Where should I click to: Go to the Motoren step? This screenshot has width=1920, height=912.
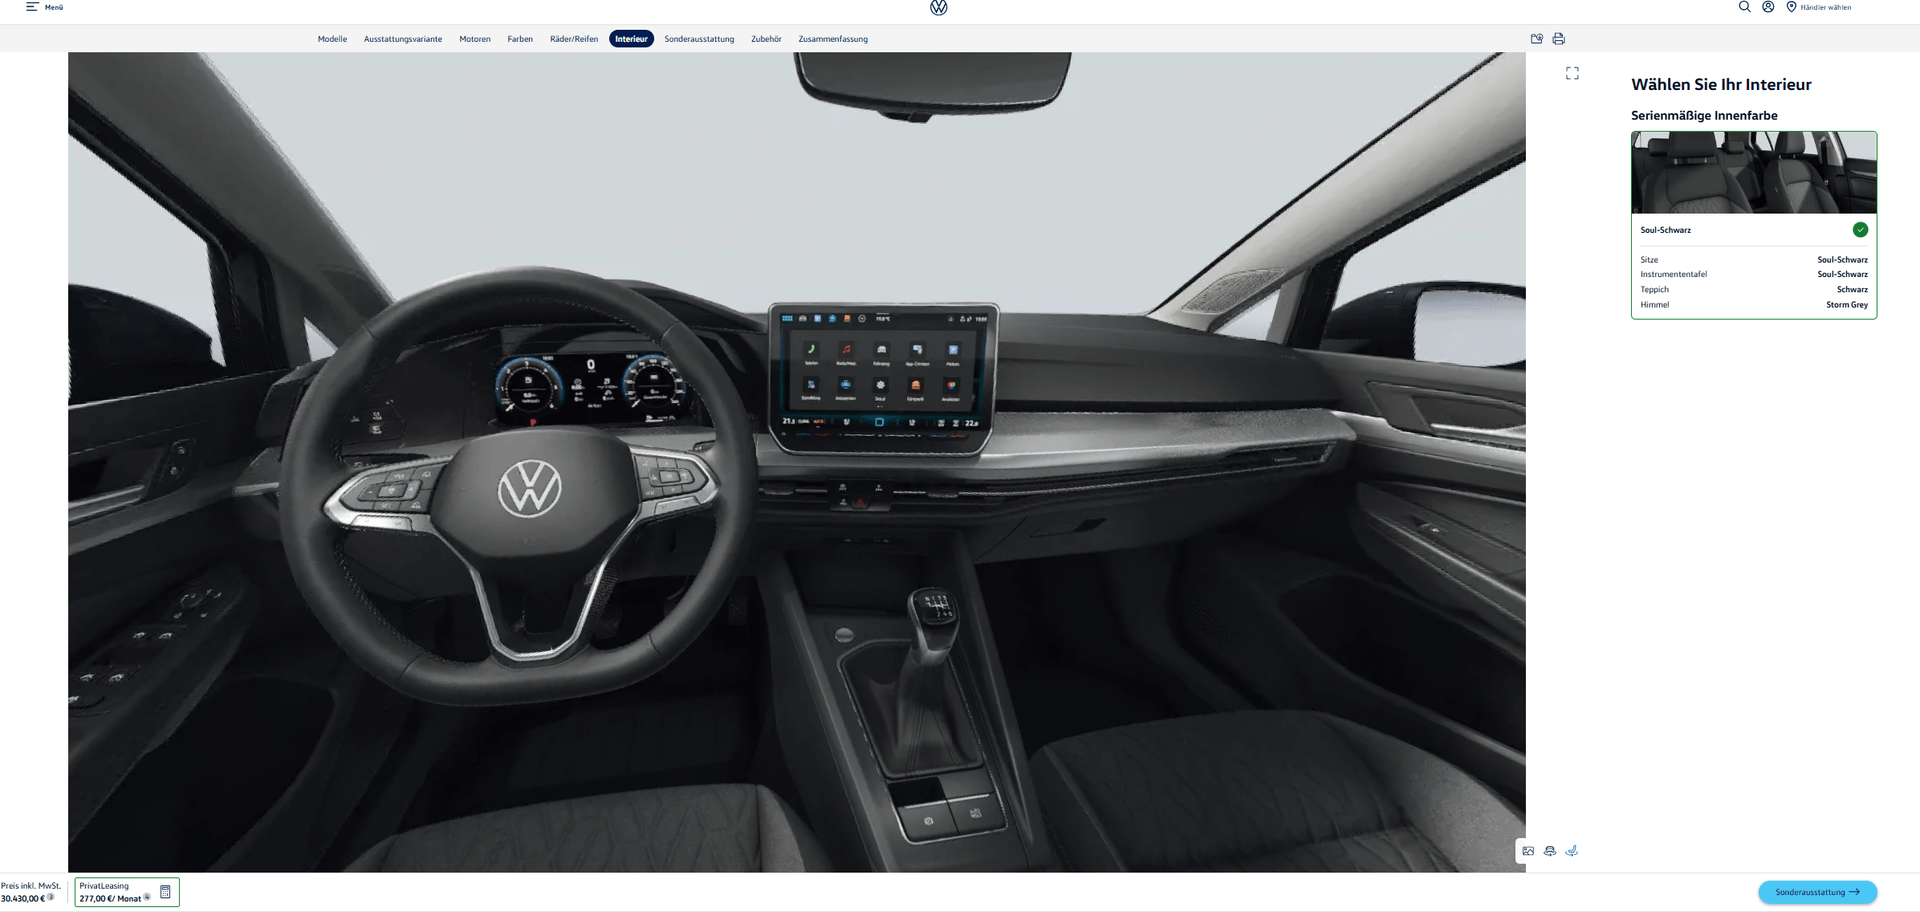pyautogui.click(x=475, y=39)
